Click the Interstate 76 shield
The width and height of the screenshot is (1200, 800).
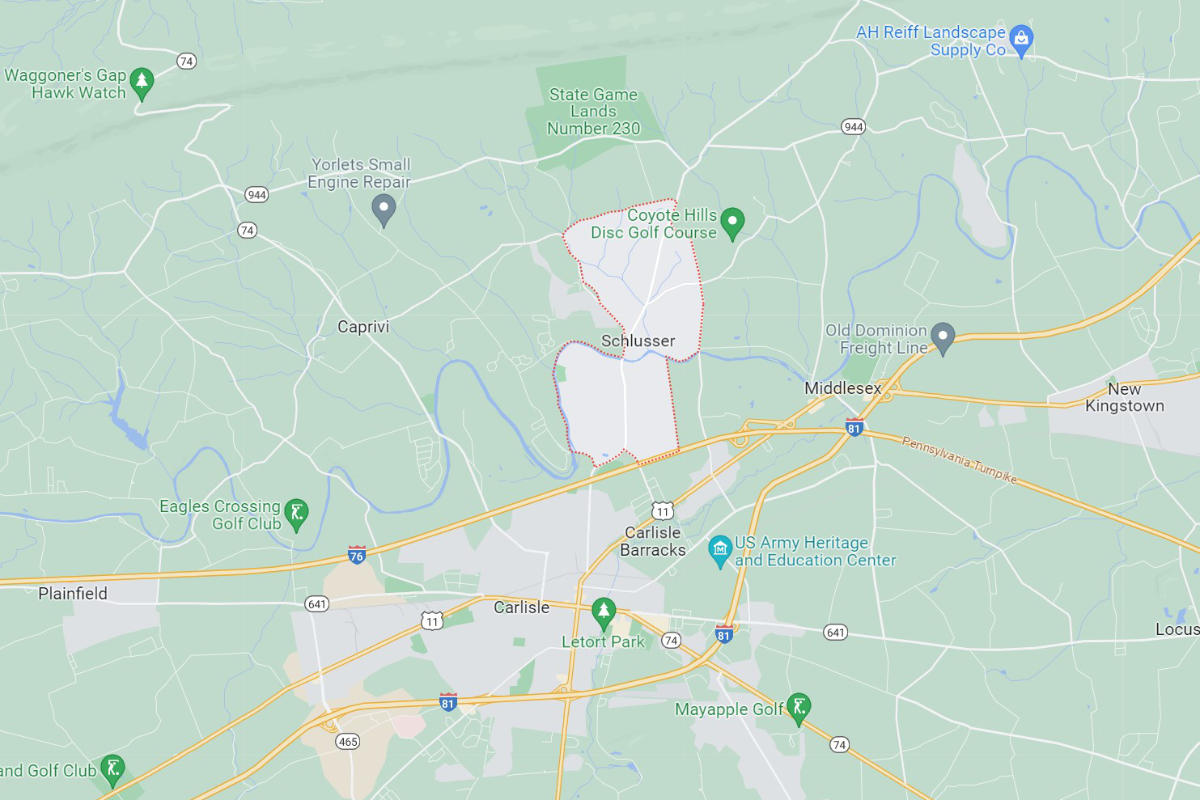[x=357, y=555]
